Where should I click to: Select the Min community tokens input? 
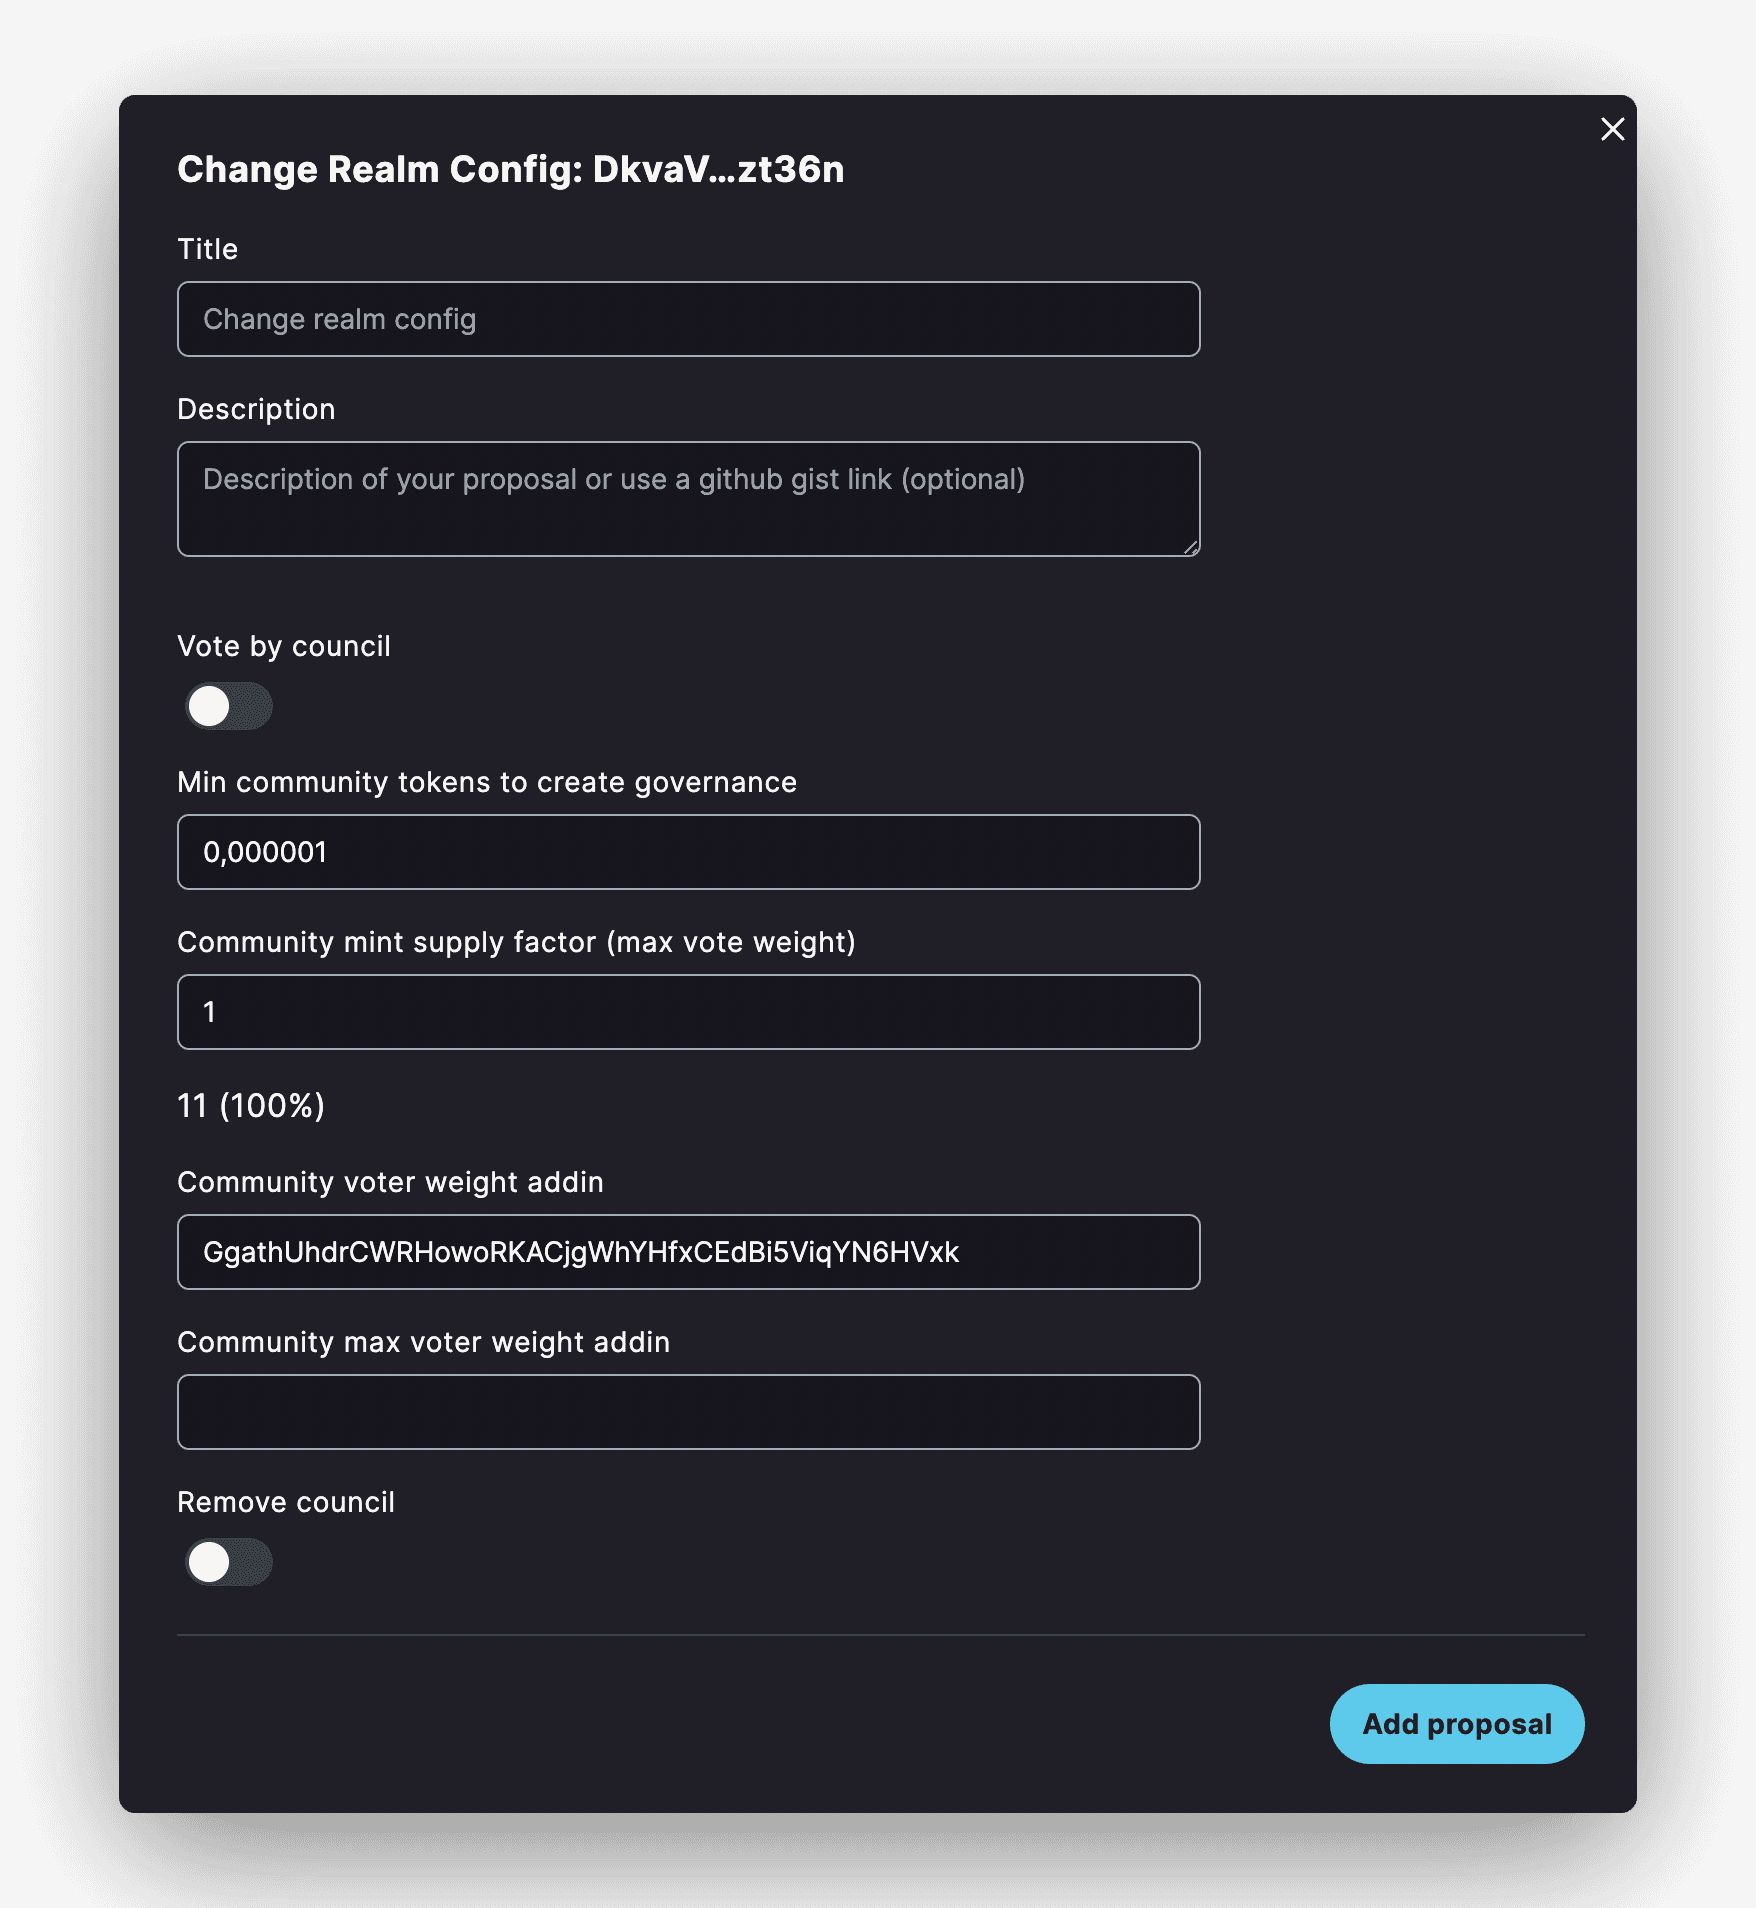[688, 852]
